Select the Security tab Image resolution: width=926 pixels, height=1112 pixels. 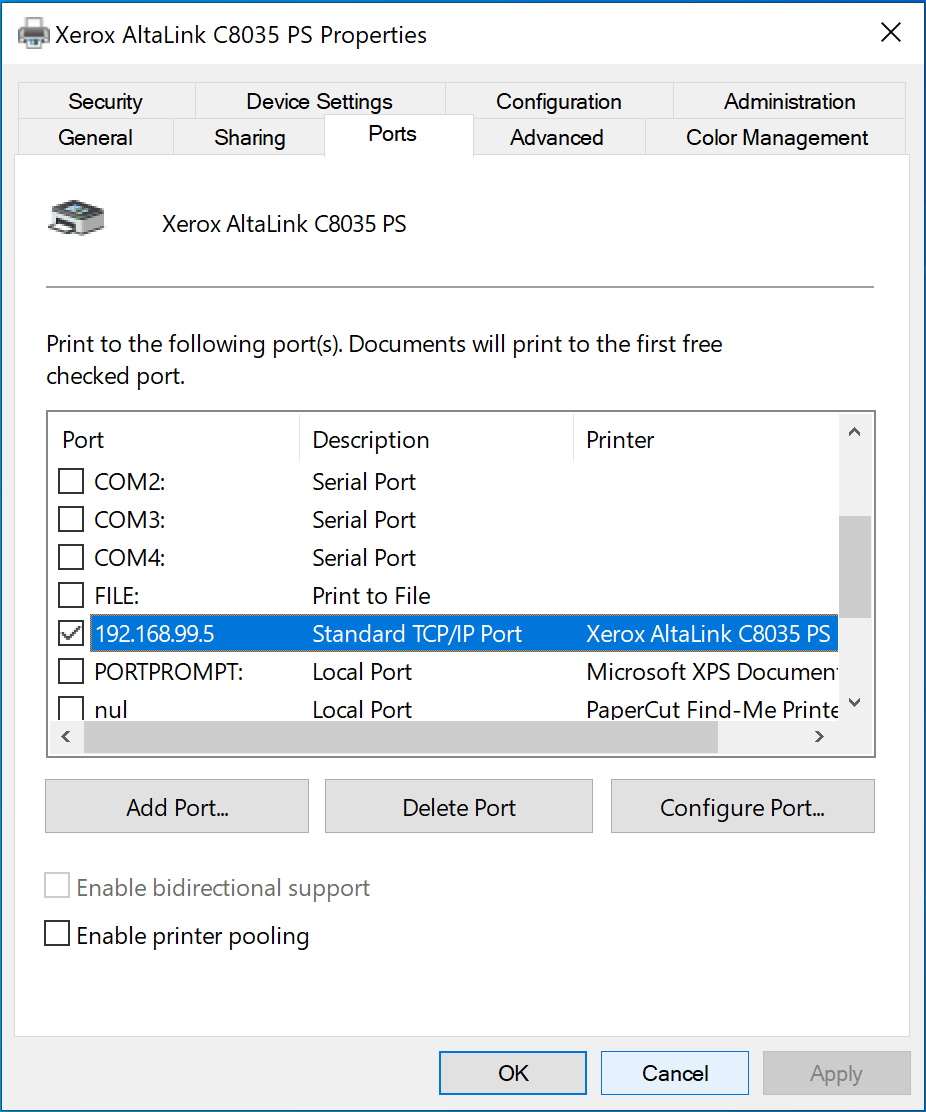click(105, 101)
